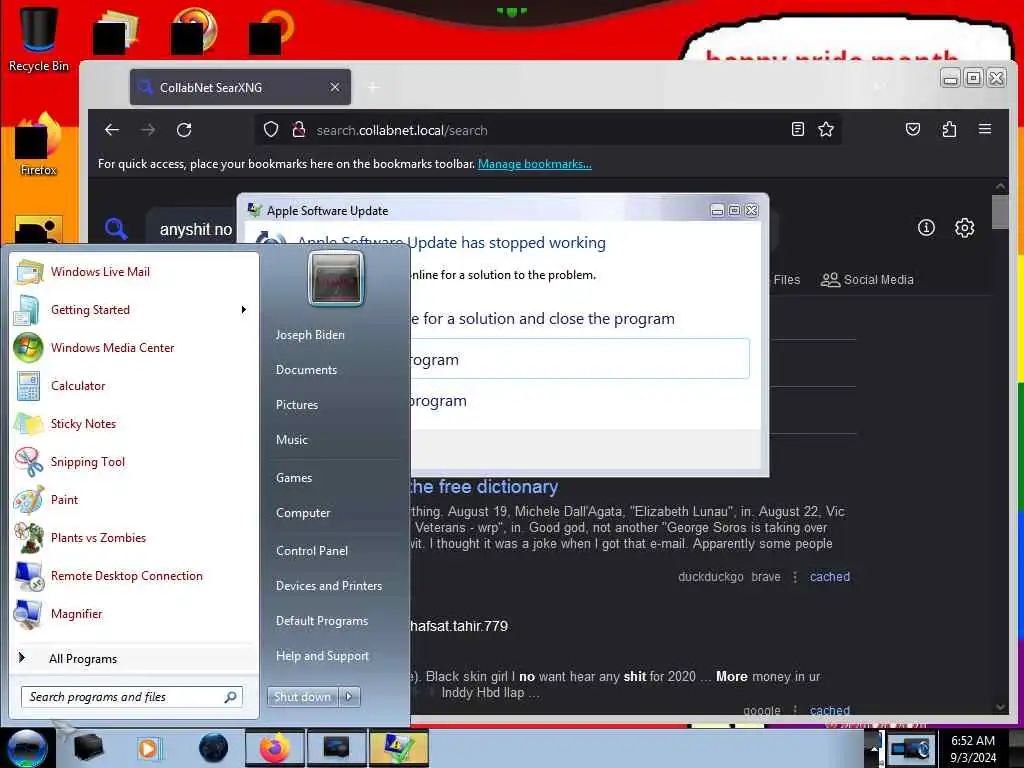Bookmark this page with the star

(x=826, y=129)
